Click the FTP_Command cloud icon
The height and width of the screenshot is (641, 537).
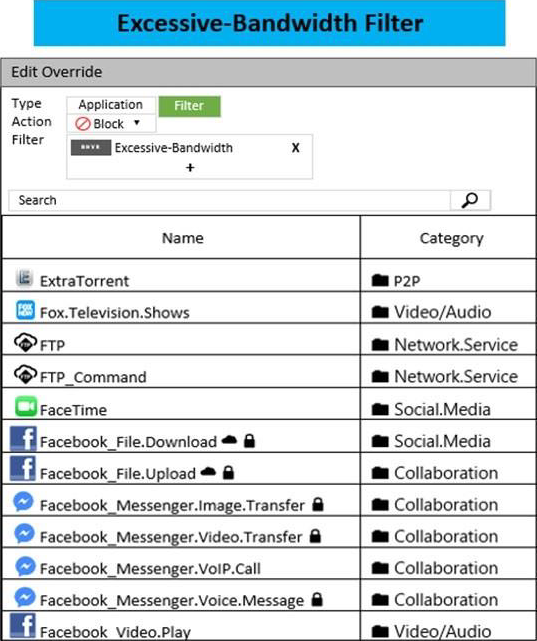pyautogui.click(x=25, y=374)
